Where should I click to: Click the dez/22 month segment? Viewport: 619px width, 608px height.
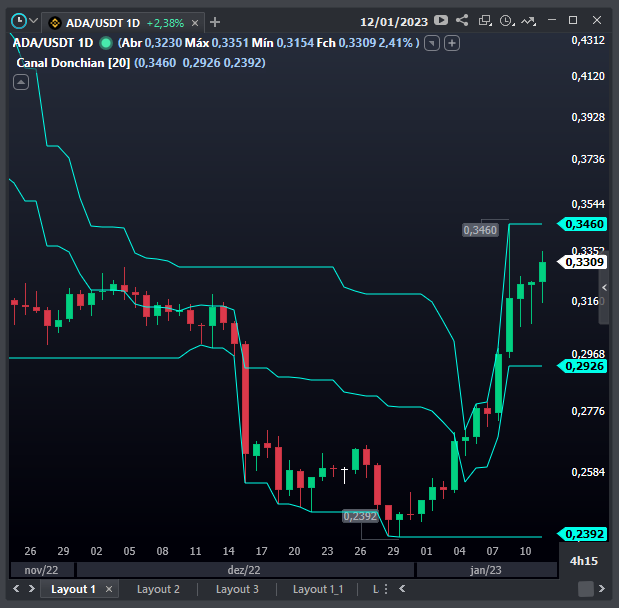pos(245,570)
